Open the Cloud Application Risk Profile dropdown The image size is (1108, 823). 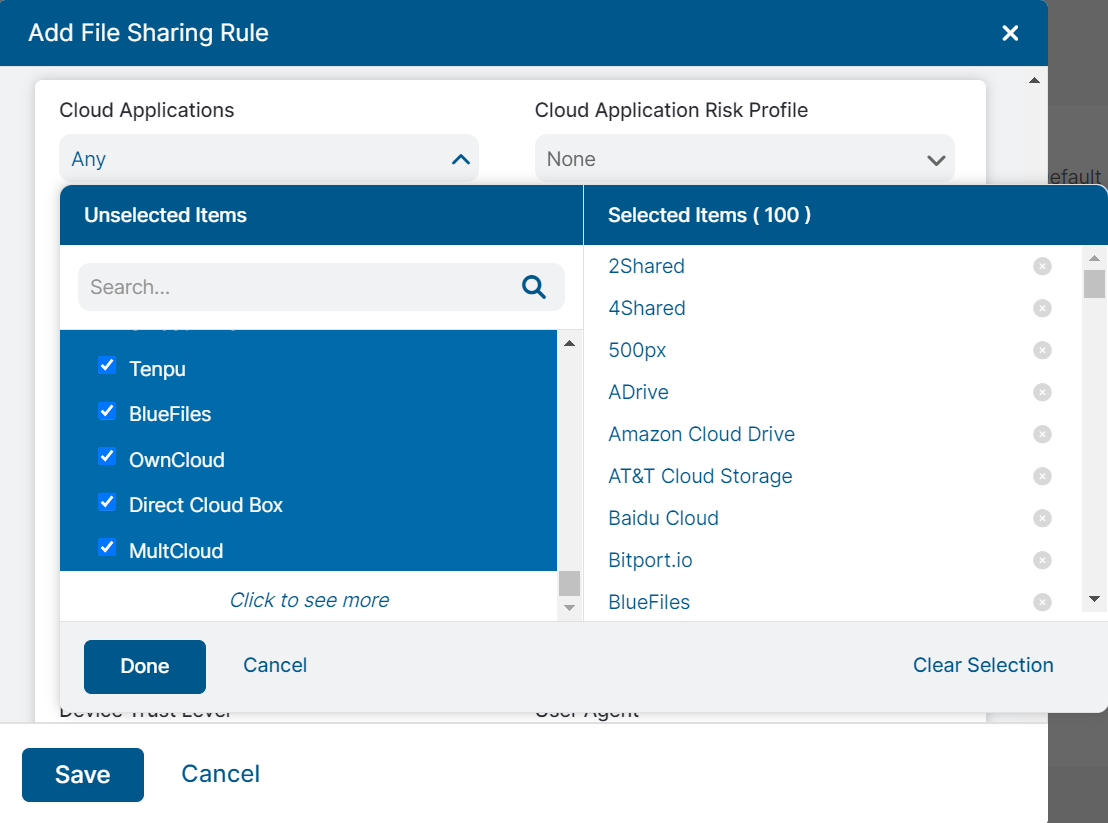point(936,158)
